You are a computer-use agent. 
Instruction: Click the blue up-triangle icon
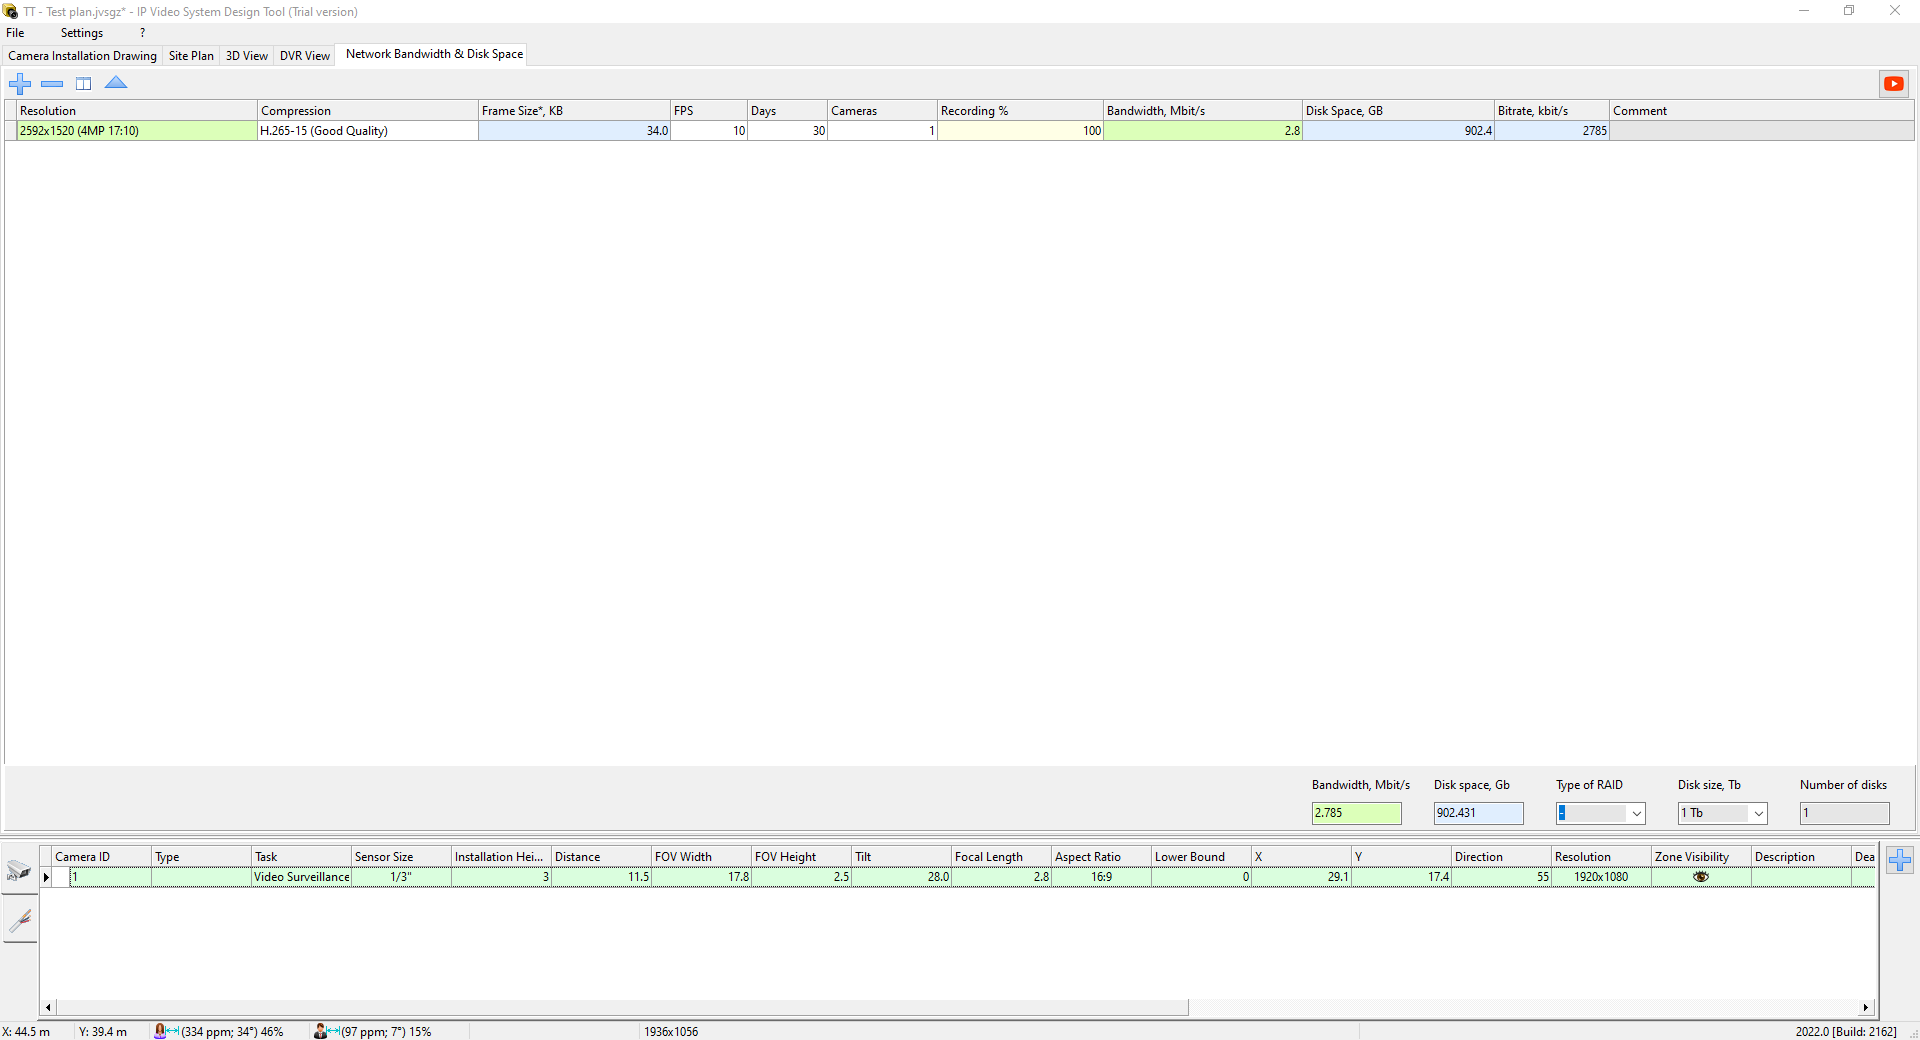[116, 83]
